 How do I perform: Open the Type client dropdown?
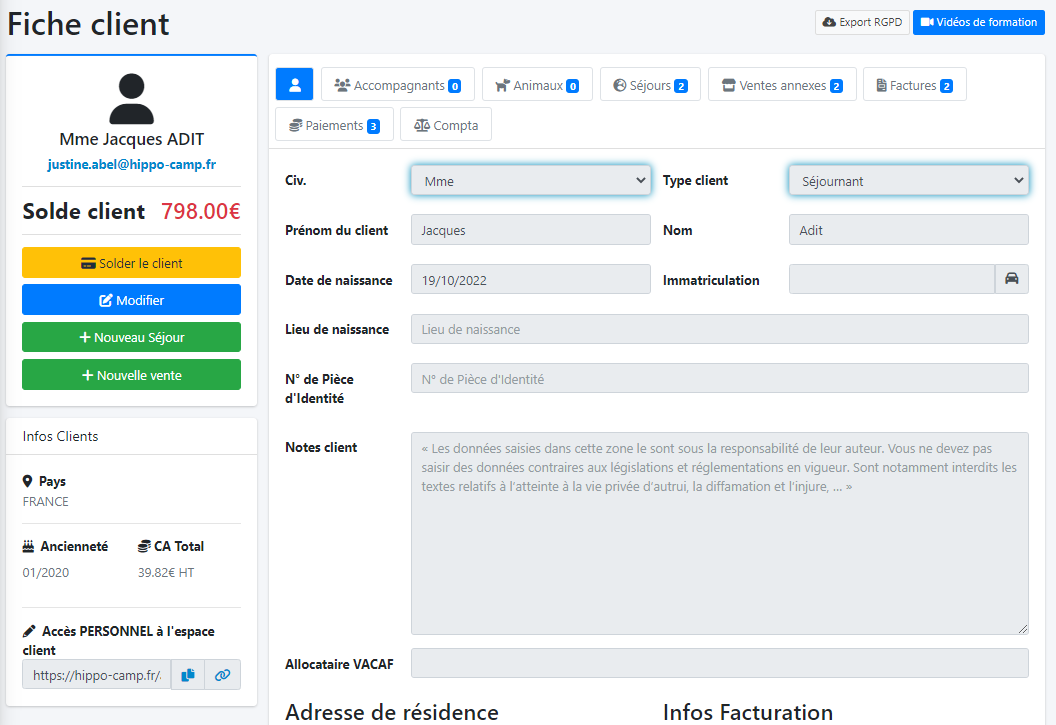[908, 181]
